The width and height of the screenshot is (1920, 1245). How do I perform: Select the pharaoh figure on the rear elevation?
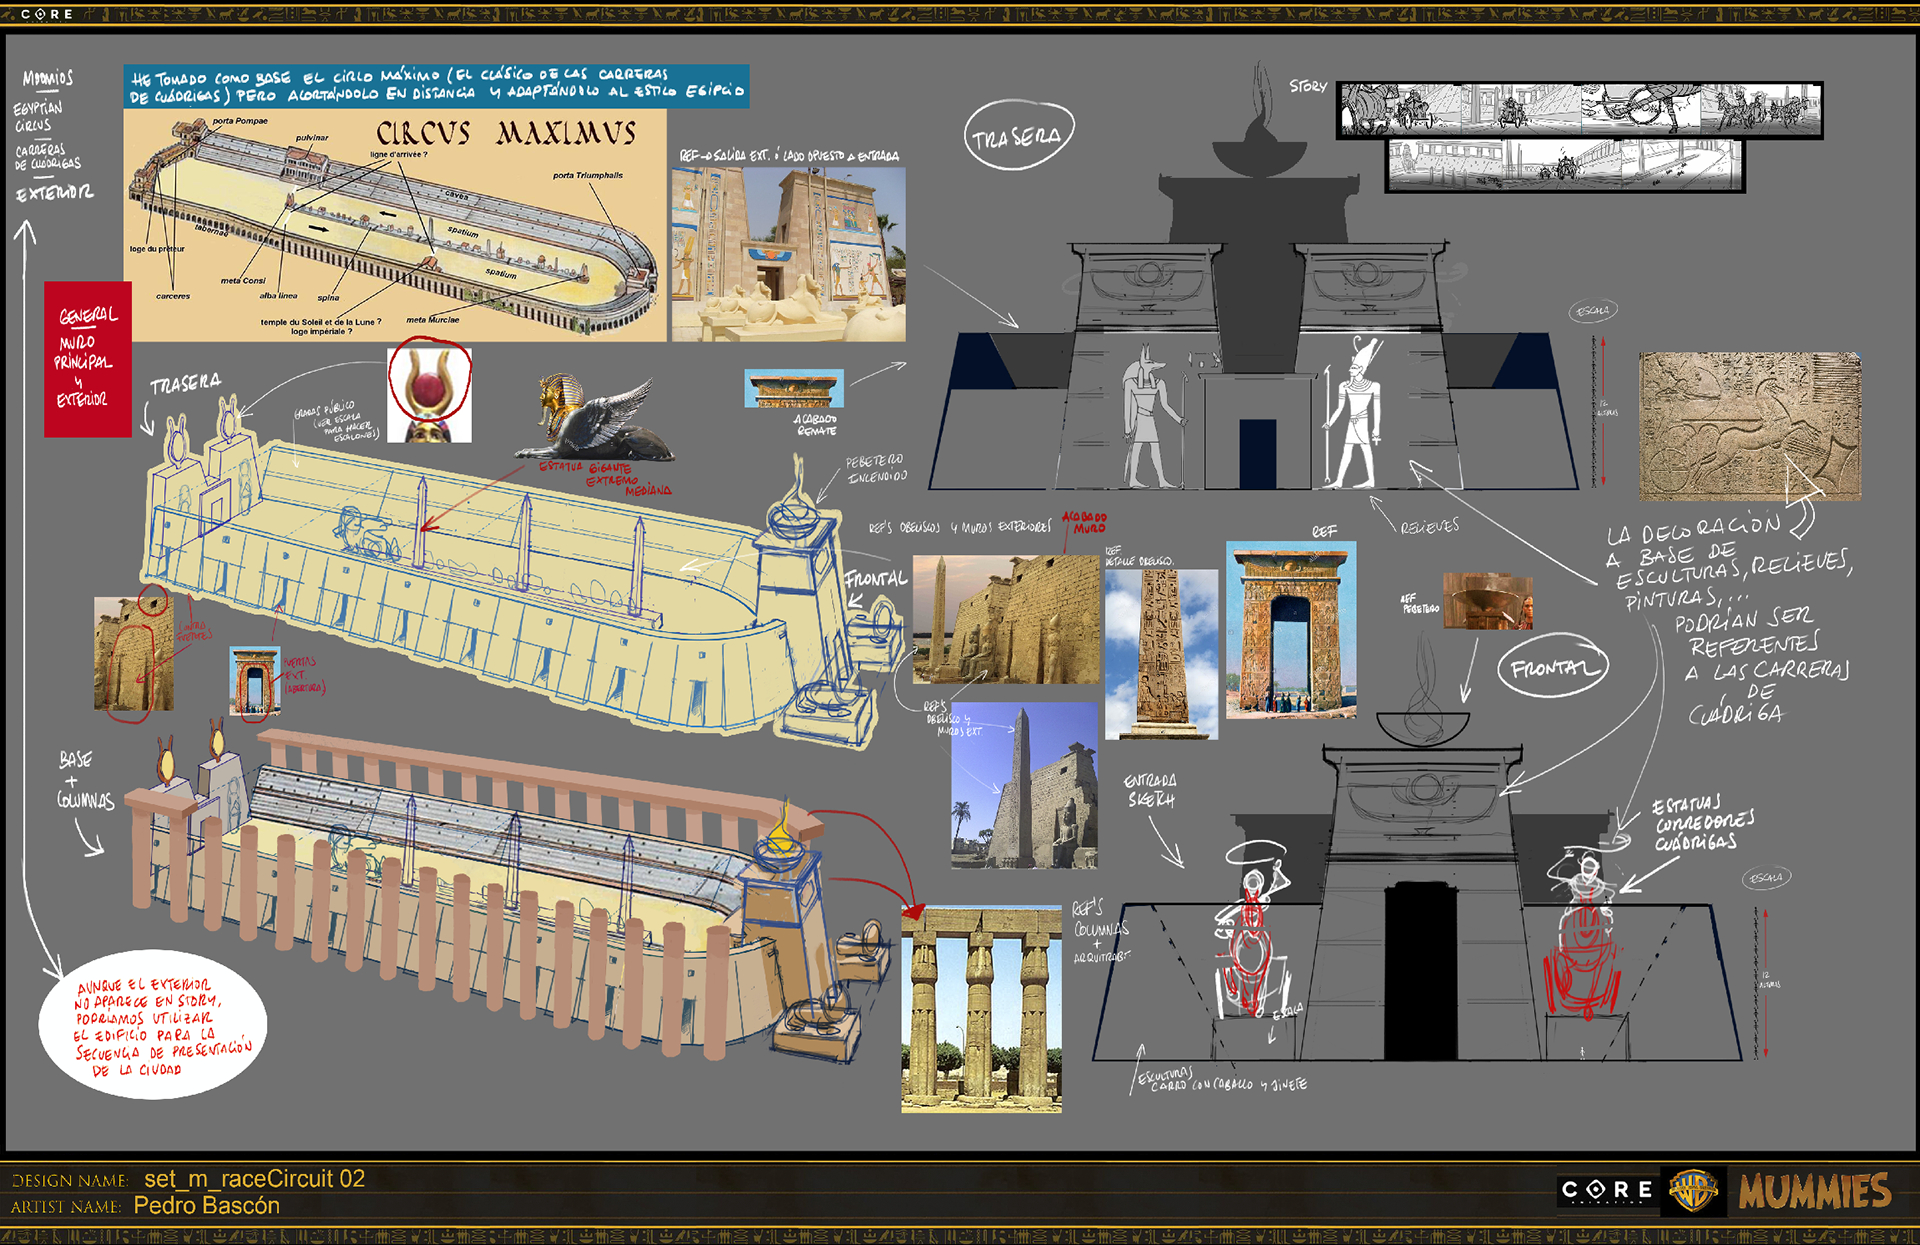(x=1354, y=412)
